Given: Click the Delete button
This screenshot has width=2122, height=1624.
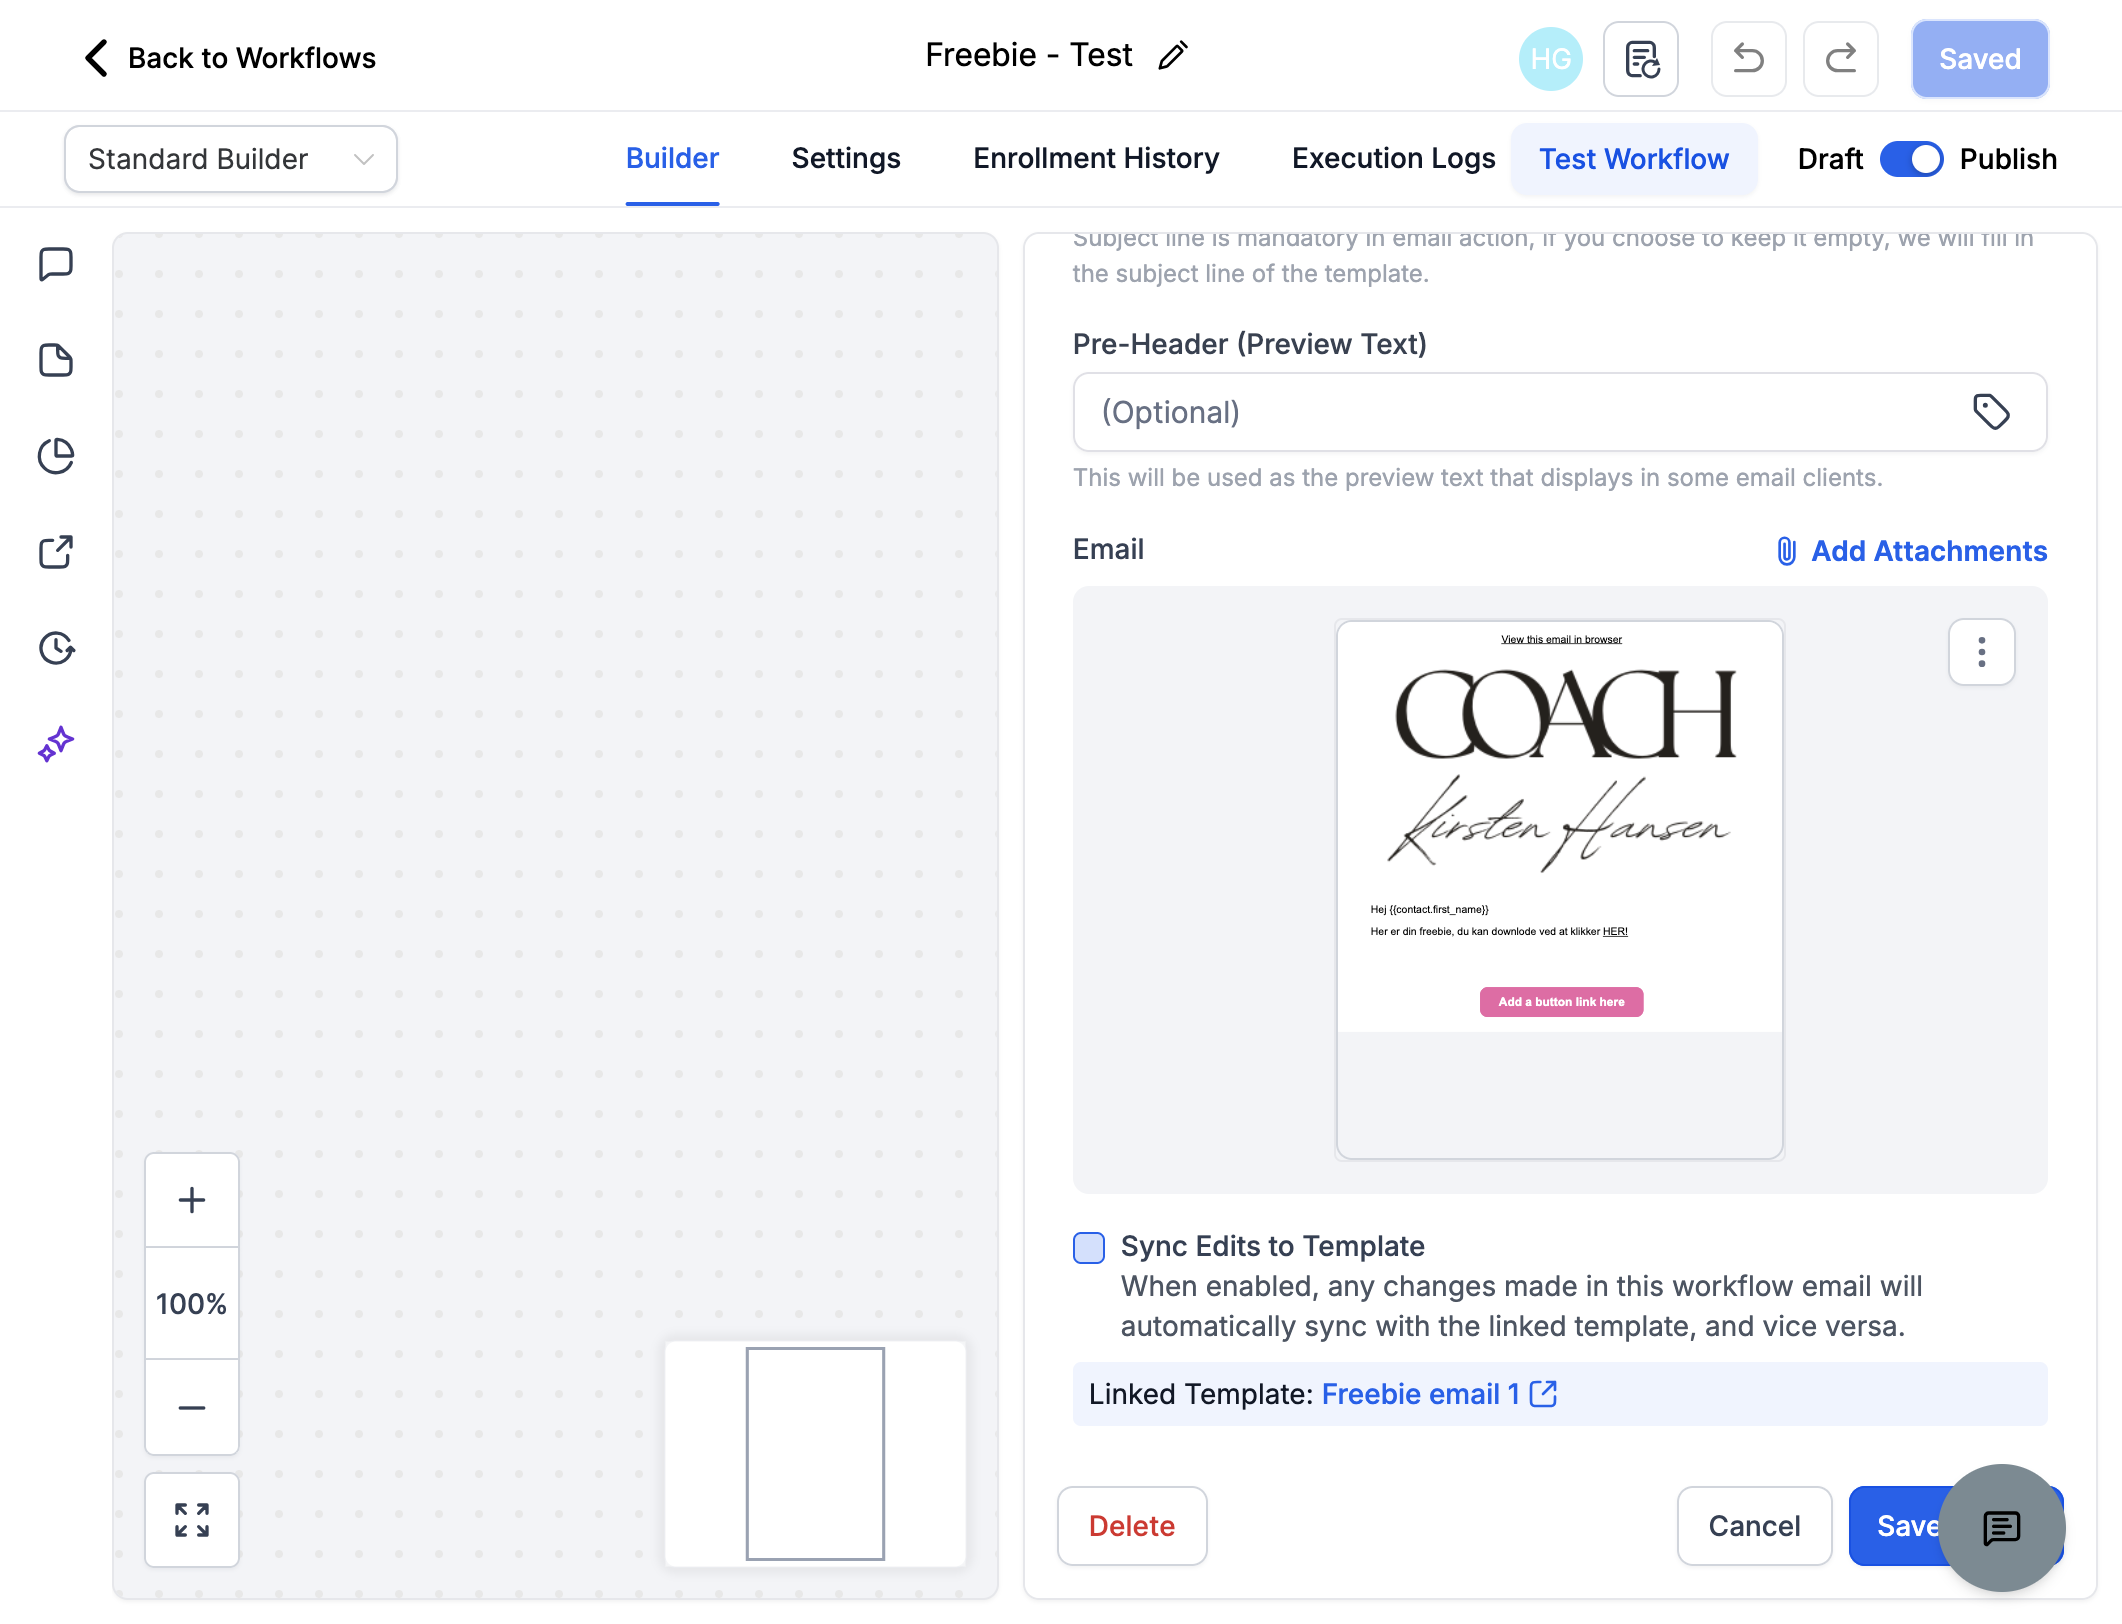Looking at the screenshot, I should [x=1132, y=1526].
